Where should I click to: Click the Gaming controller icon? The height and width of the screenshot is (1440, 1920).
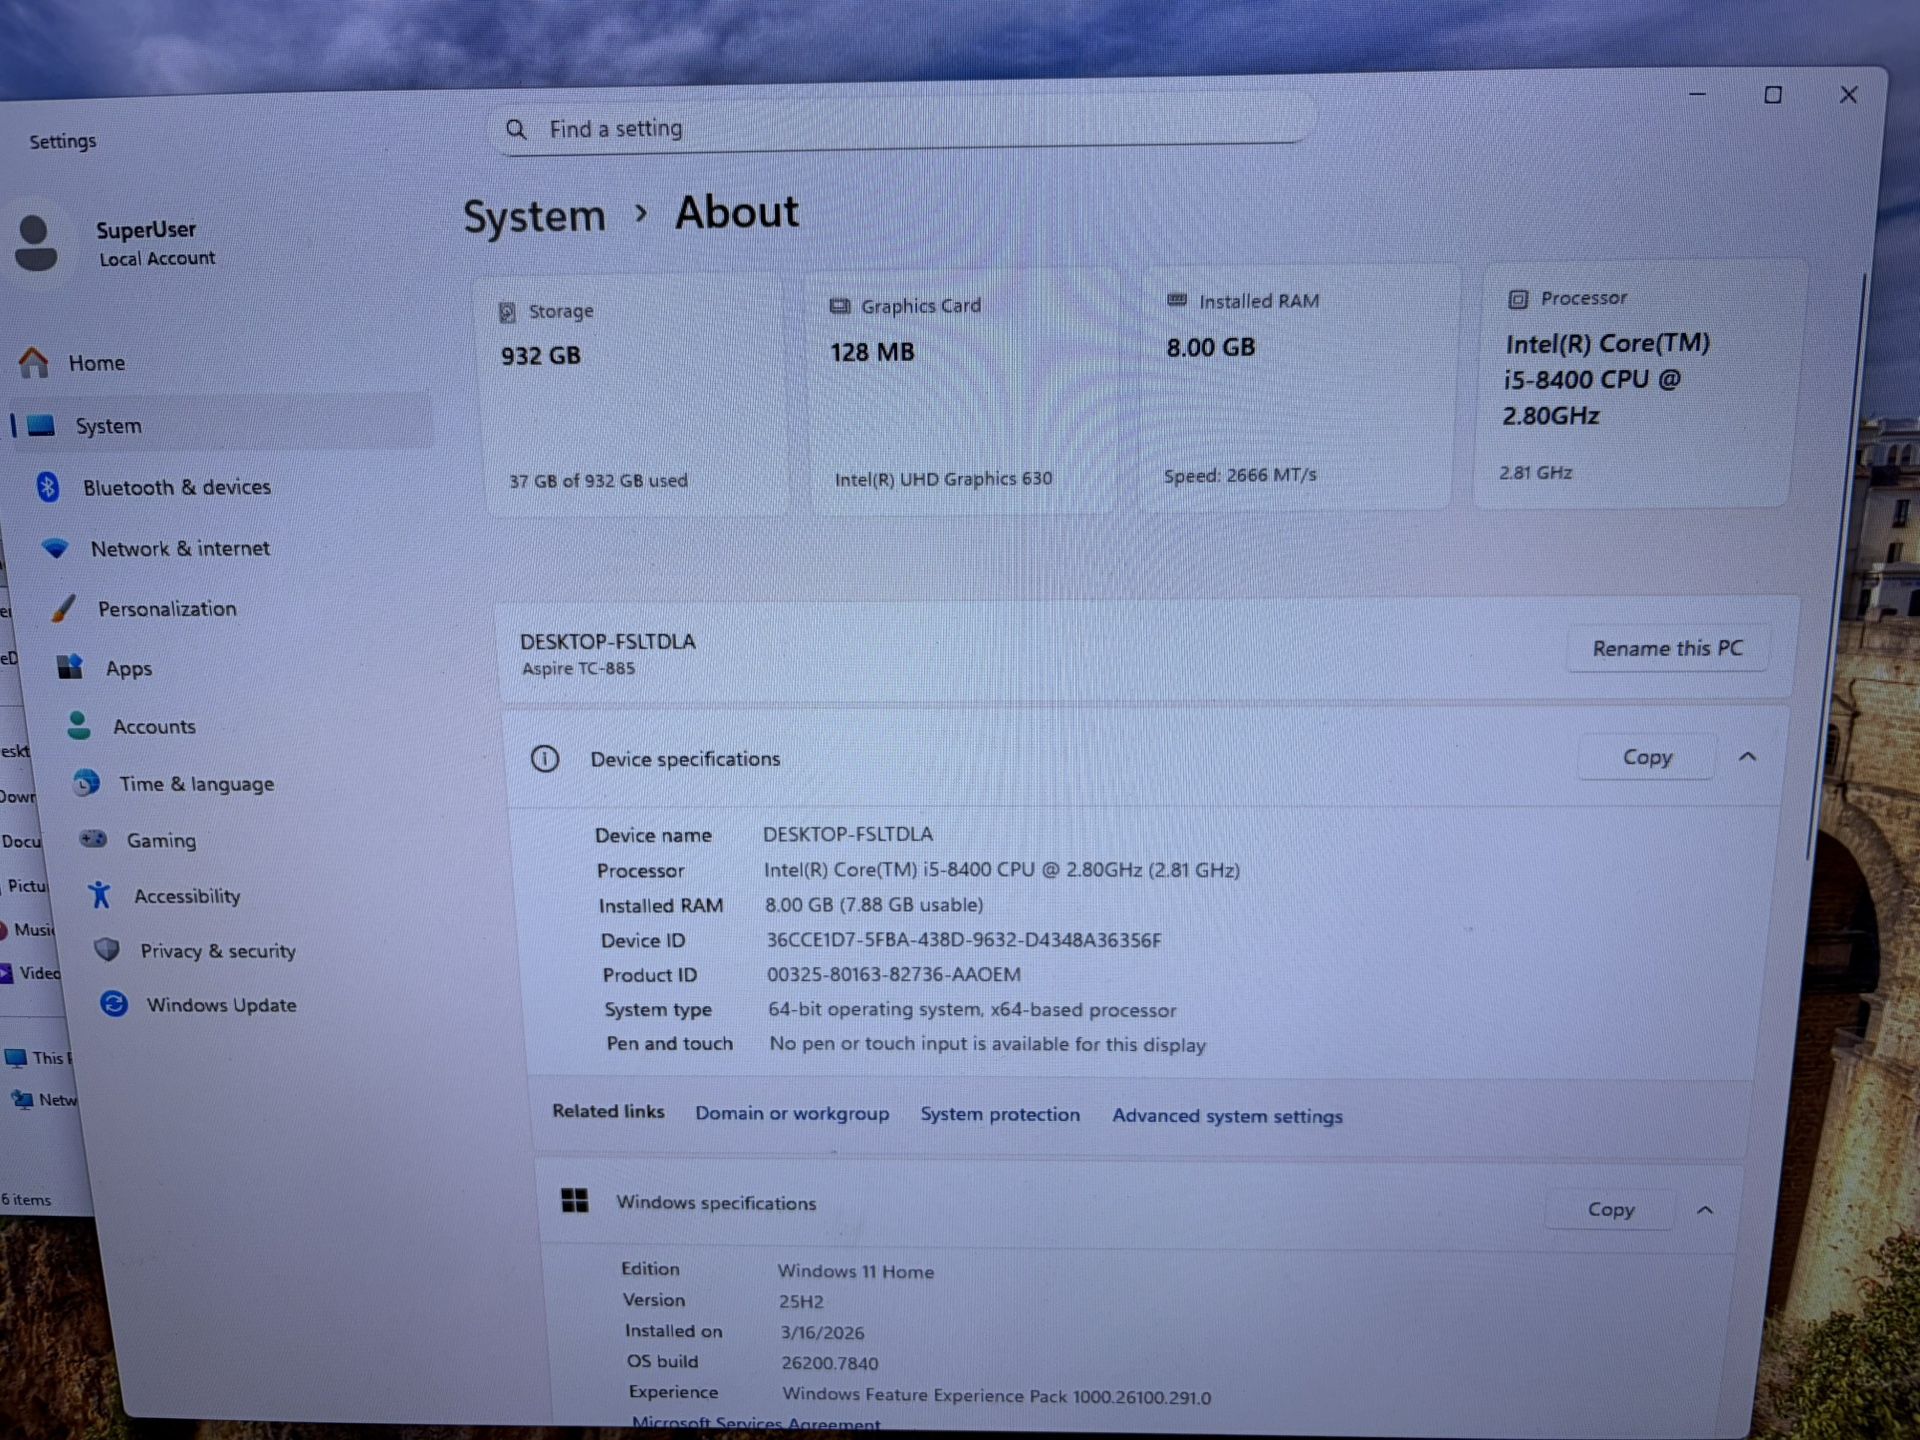[93, 839]
